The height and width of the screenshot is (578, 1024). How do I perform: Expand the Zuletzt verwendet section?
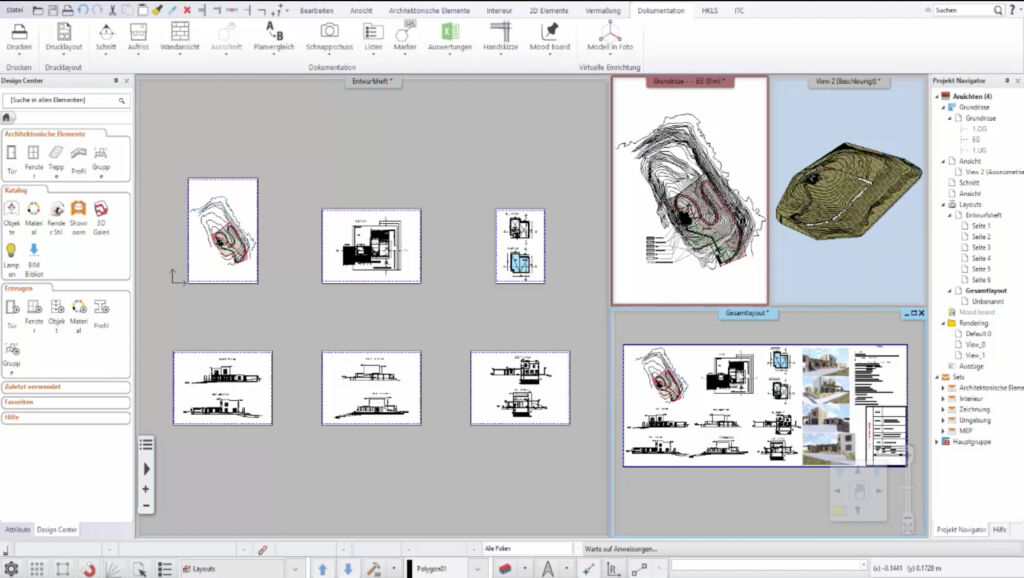65,387
